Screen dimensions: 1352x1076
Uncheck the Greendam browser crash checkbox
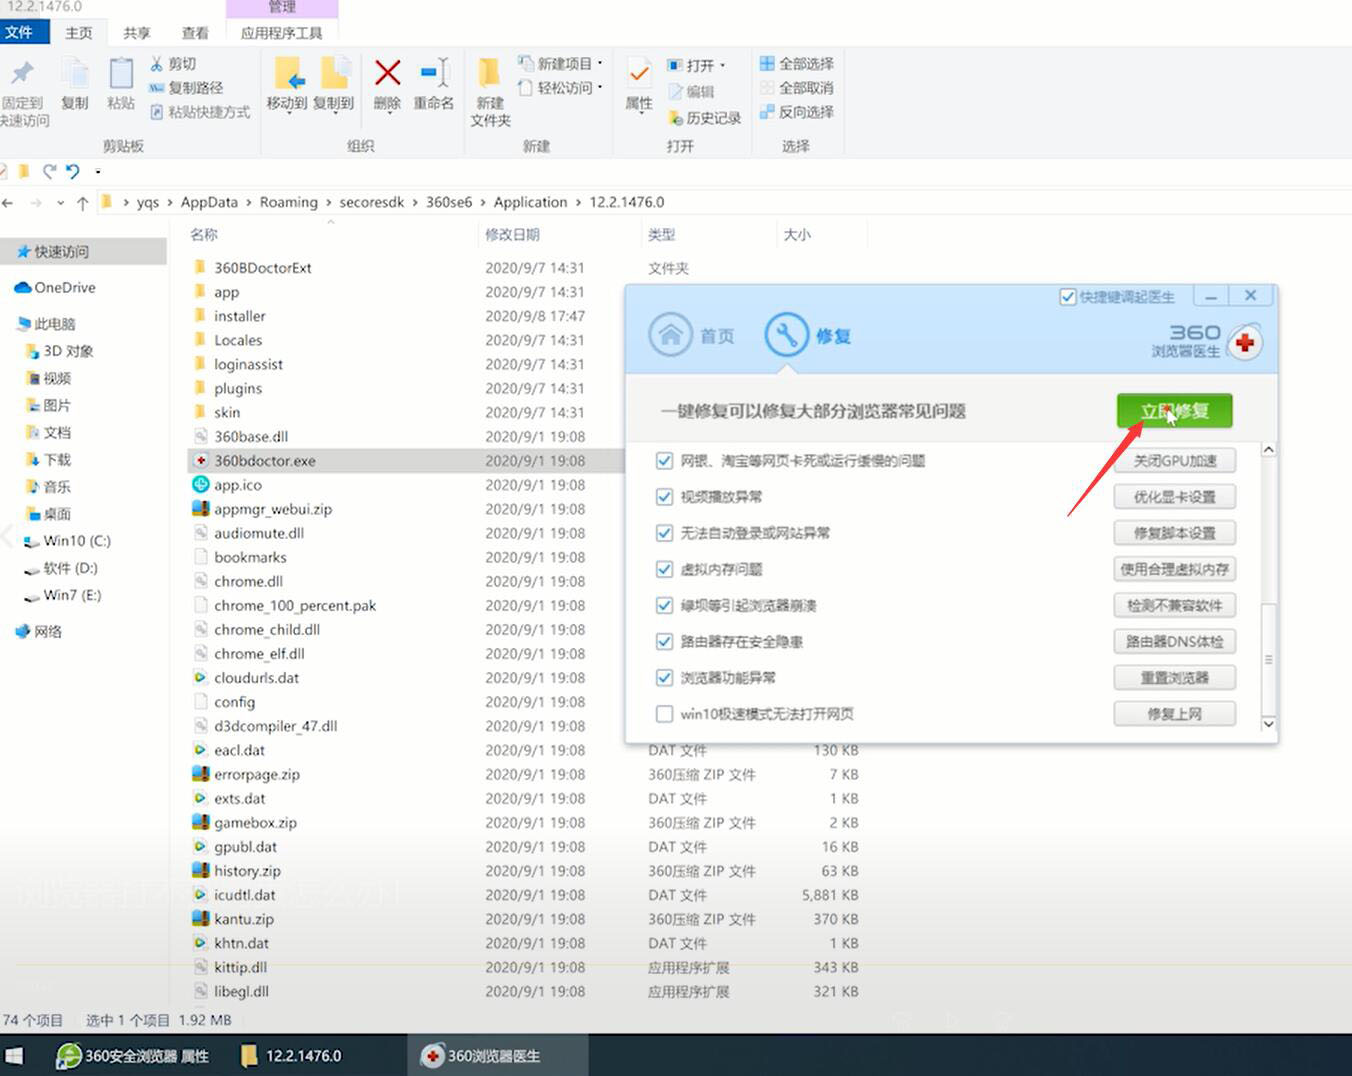[x=664, y=605]
